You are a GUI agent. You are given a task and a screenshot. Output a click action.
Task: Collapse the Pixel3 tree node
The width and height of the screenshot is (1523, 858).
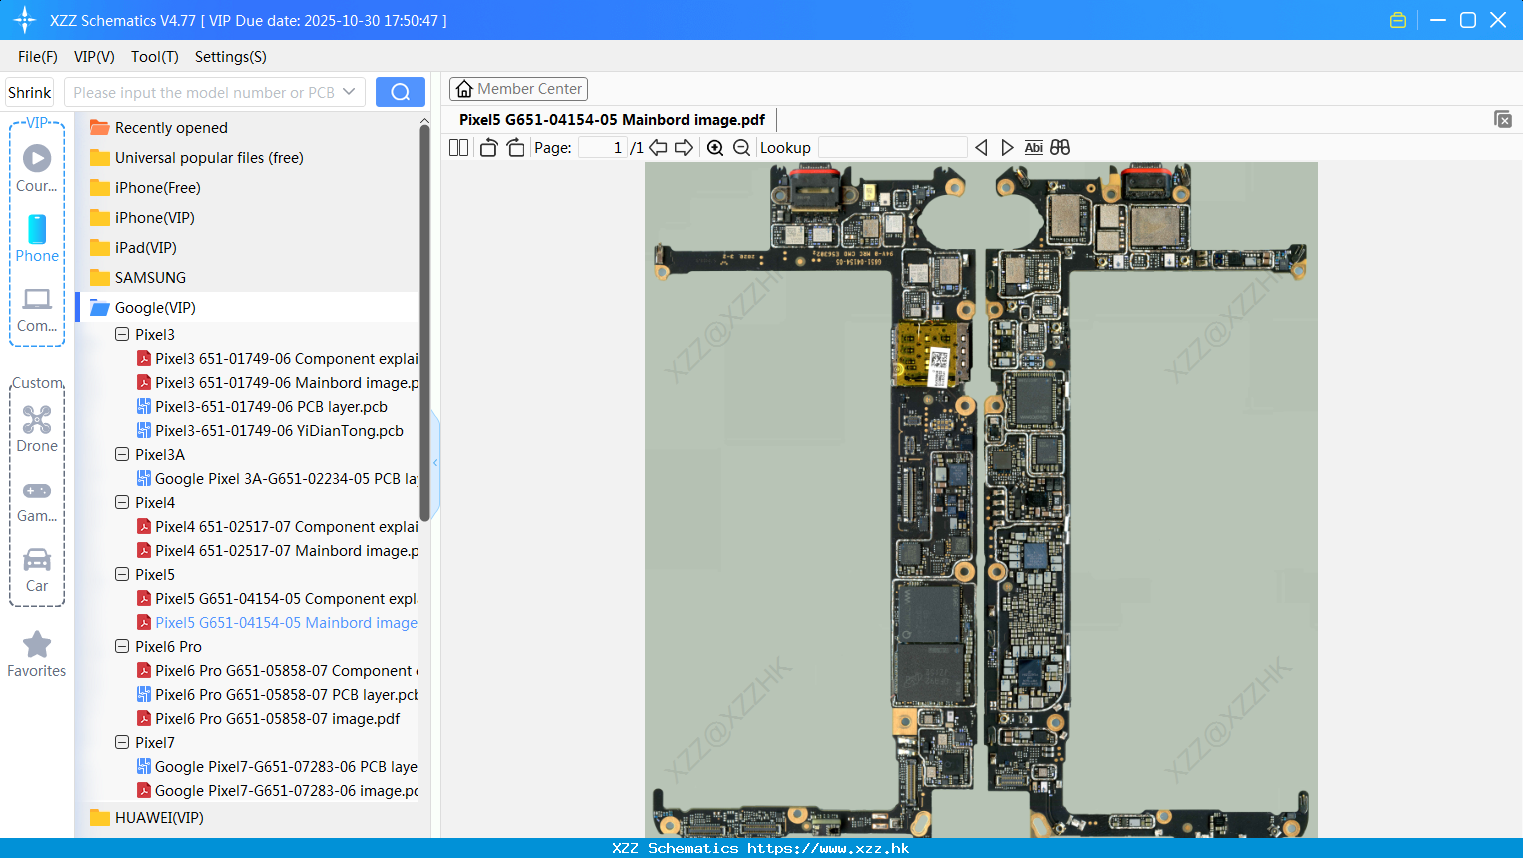tap(122, 334)
